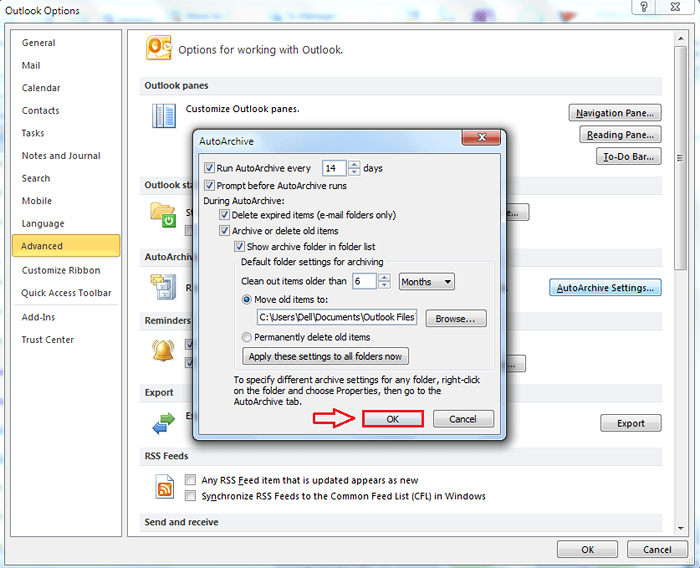The height and width of the screenshot is (568, 700).
Task: Click Apply these settings to all folders now
Action: (x=325, y=356)
